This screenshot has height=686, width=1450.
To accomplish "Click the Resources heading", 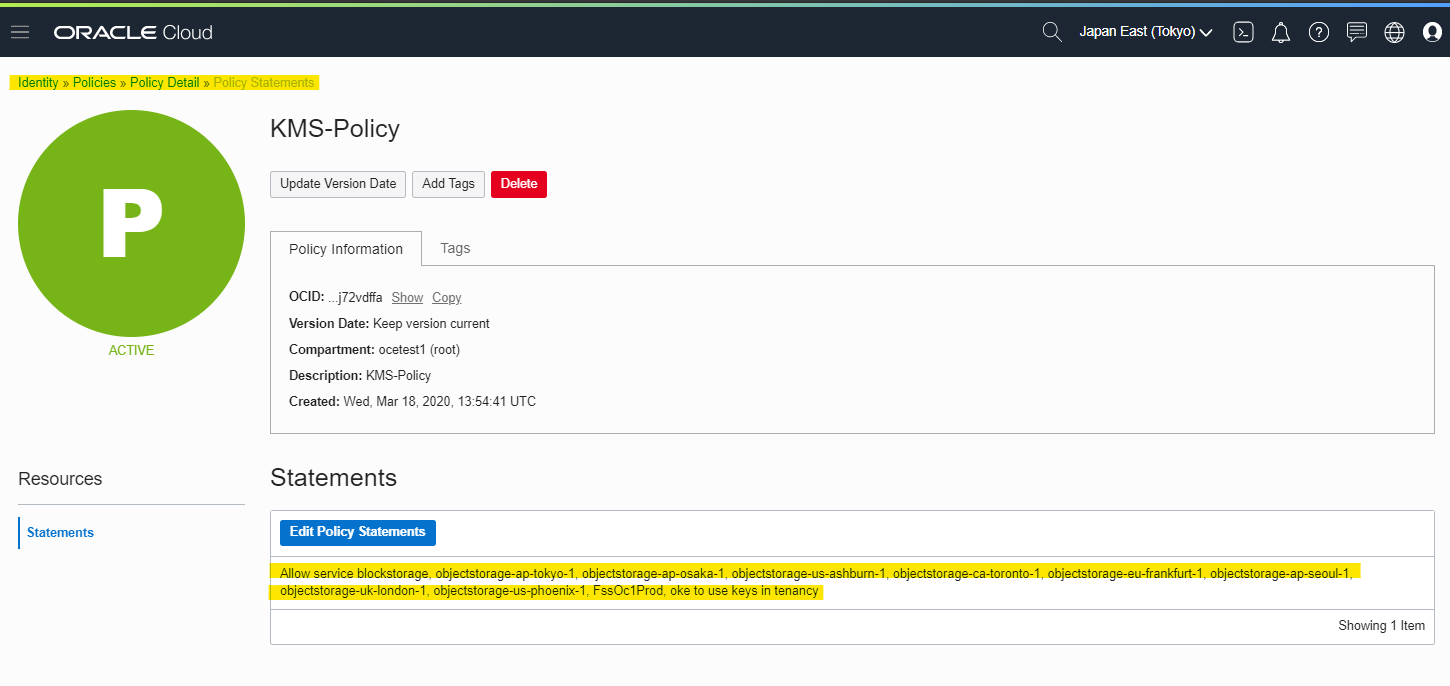I will pyautogui.click(x=60, y=479).
